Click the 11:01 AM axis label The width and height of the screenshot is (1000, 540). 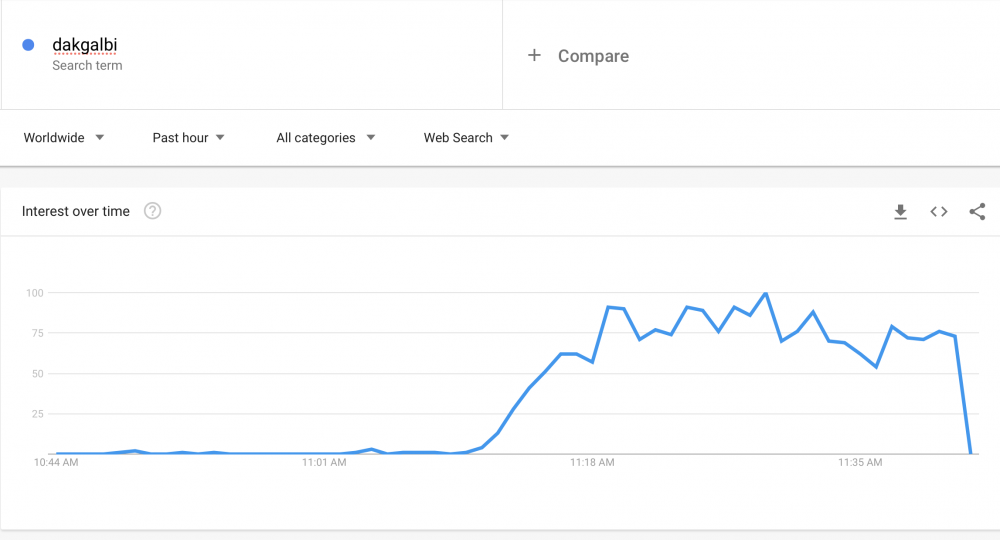[324, 462]
